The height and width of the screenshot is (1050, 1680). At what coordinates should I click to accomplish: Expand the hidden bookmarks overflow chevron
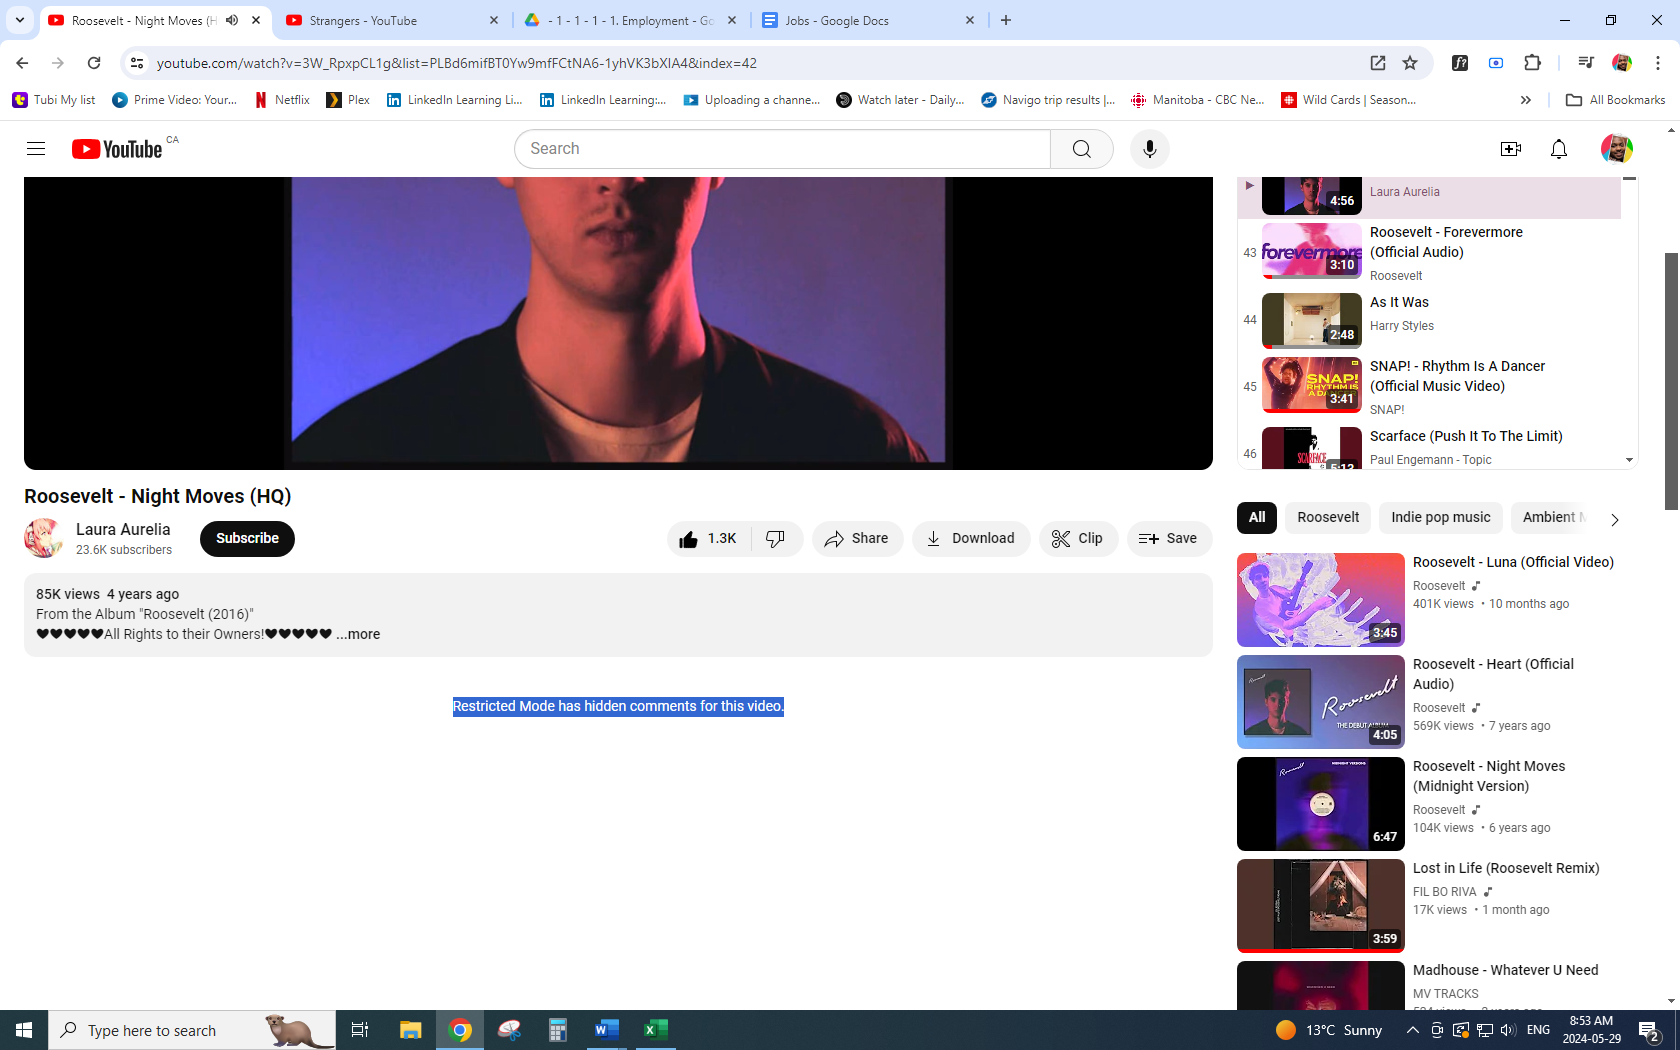[x=1525, y=100]
